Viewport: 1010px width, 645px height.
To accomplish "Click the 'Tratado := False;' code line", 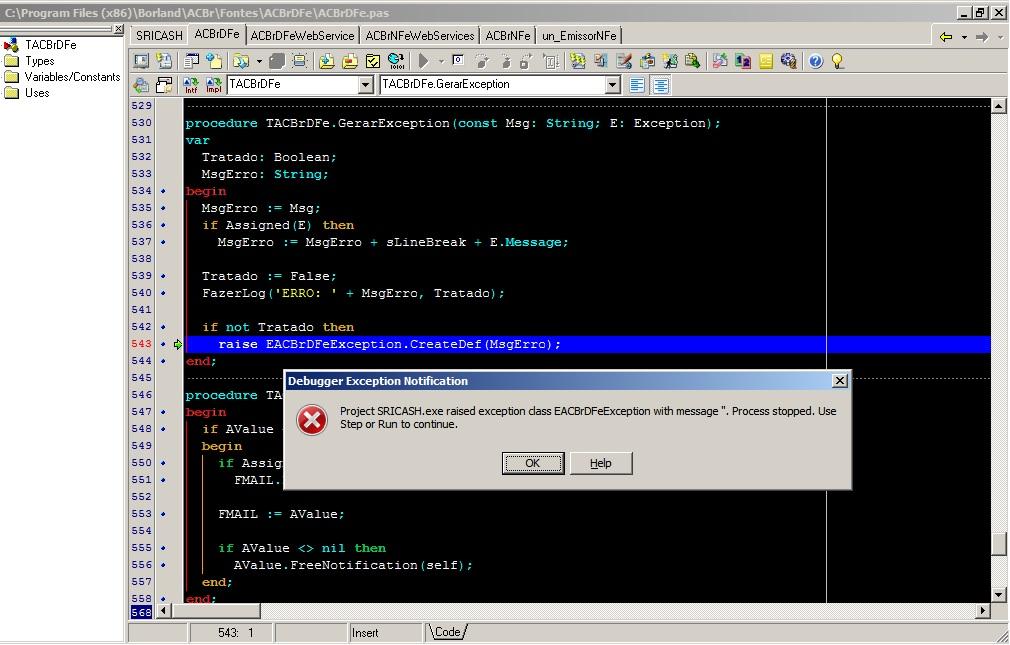I will tap(269, 276).
